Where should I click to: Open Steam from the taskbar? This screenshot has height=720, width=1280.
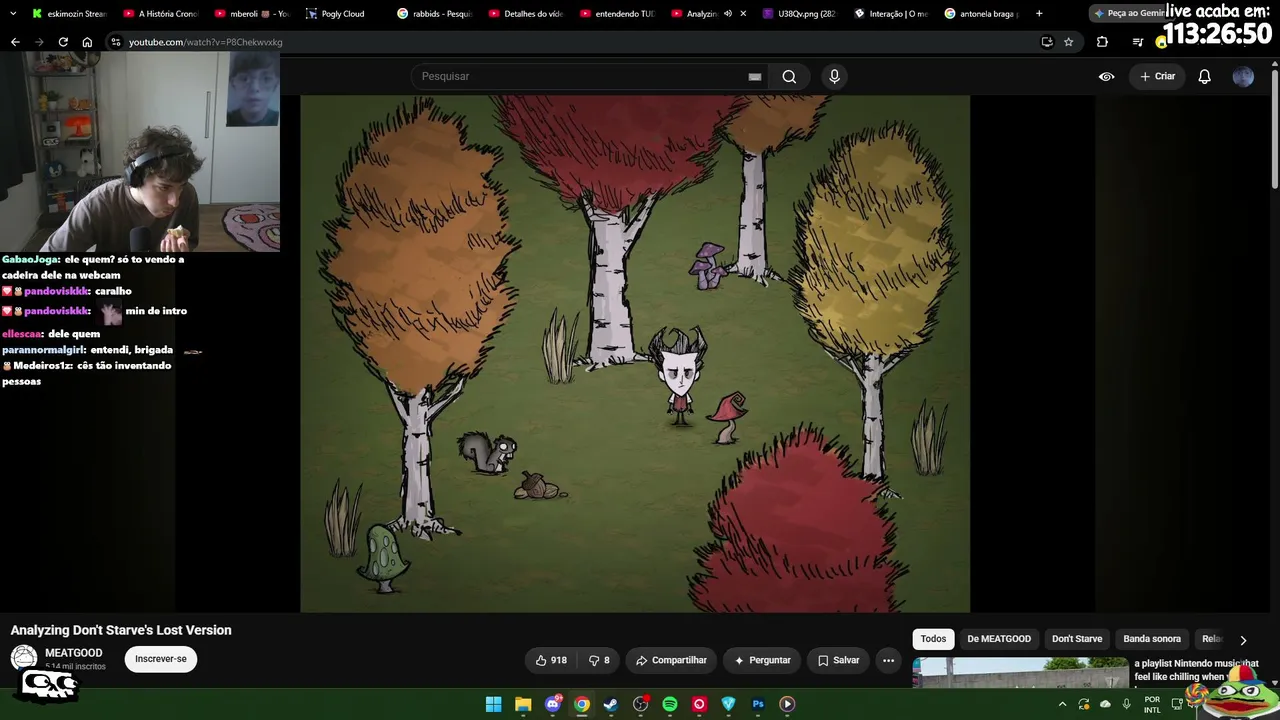pyautogui.click(x=611, y=704)
